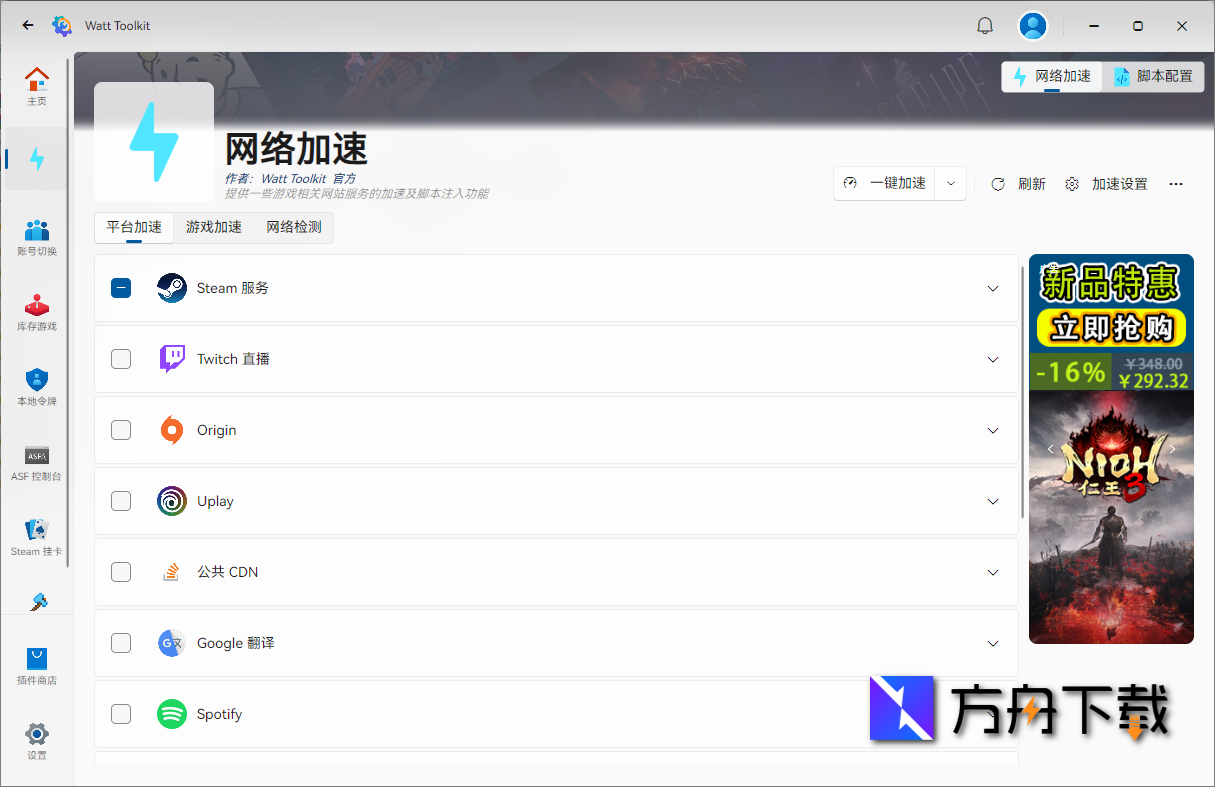Image resolution: width=1215 pixels, height=787 pixels.
Task: Uncheck the Steam 服务 acceleration checkbox
Action: (x=120, y=288)
